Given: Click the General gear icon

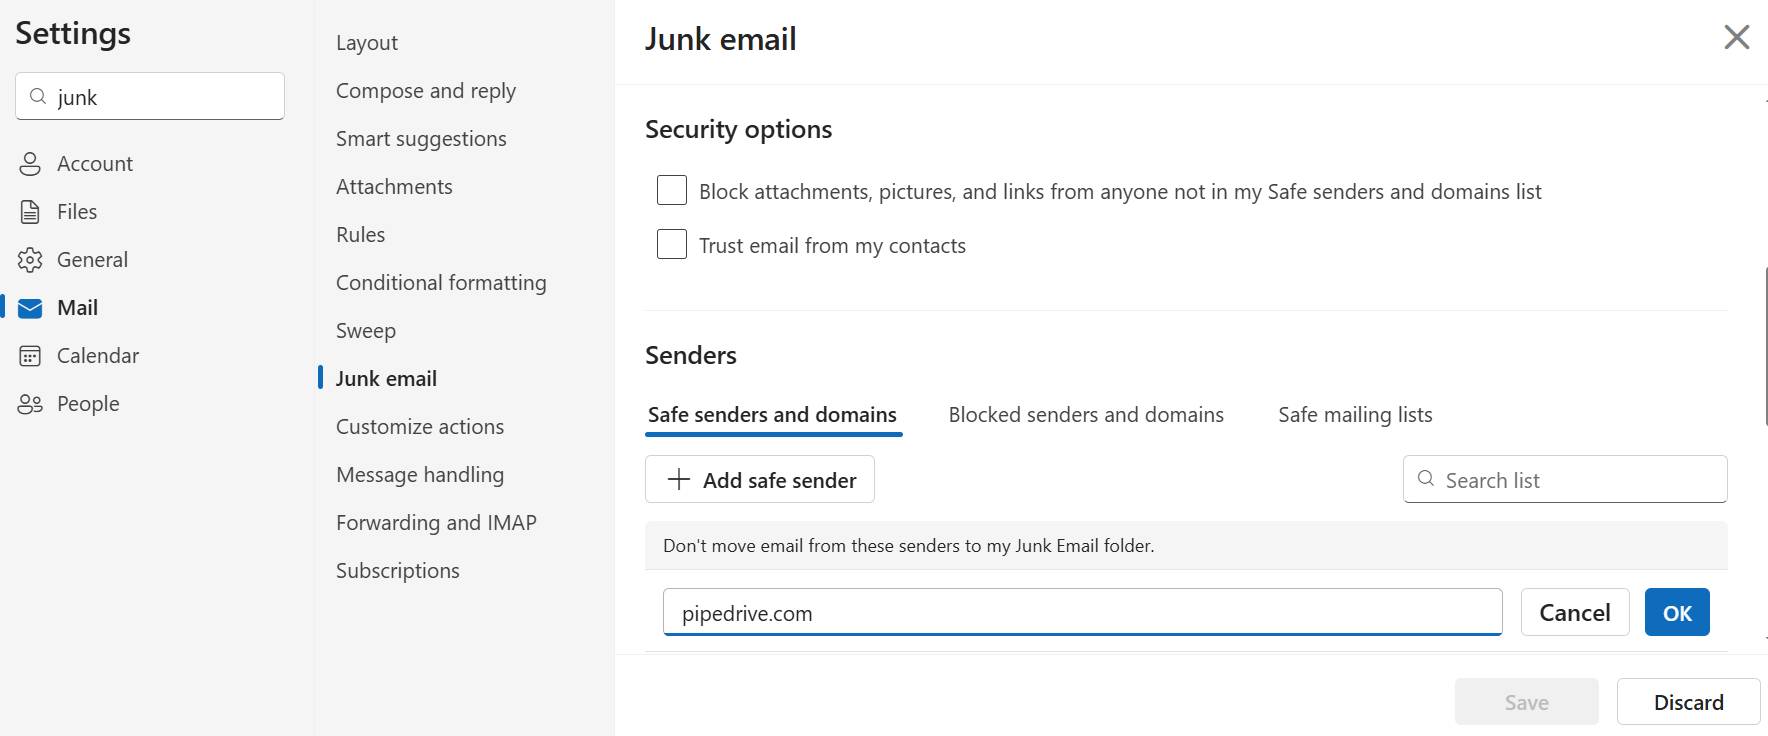Looking at the screenshot, I should point(31,259).
